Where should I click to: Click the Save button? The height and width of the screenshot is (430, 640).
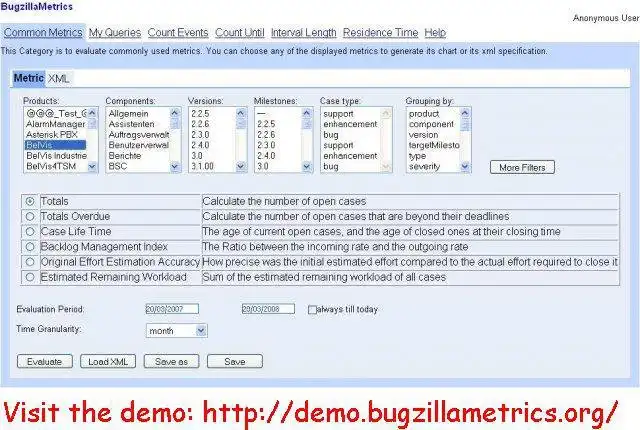click(235, 361)
